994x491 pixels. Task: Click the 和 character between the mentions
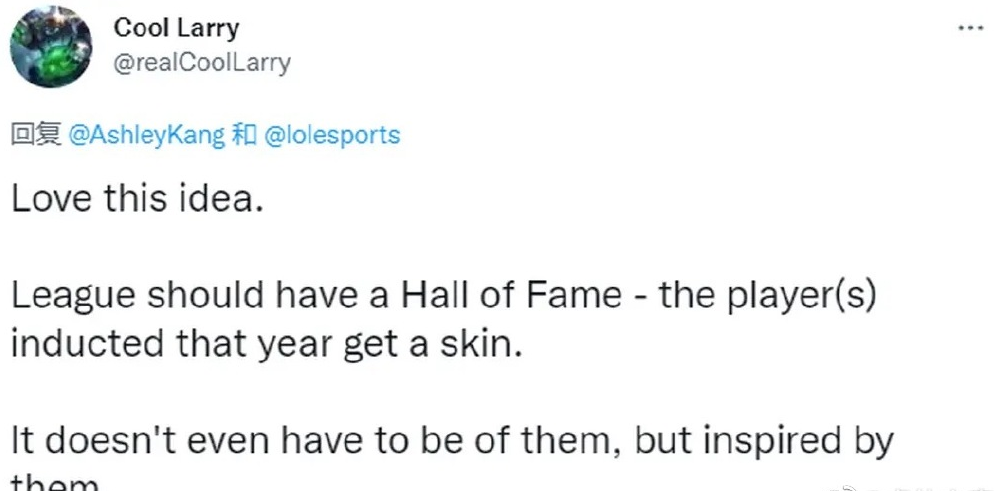pos(243,136)
